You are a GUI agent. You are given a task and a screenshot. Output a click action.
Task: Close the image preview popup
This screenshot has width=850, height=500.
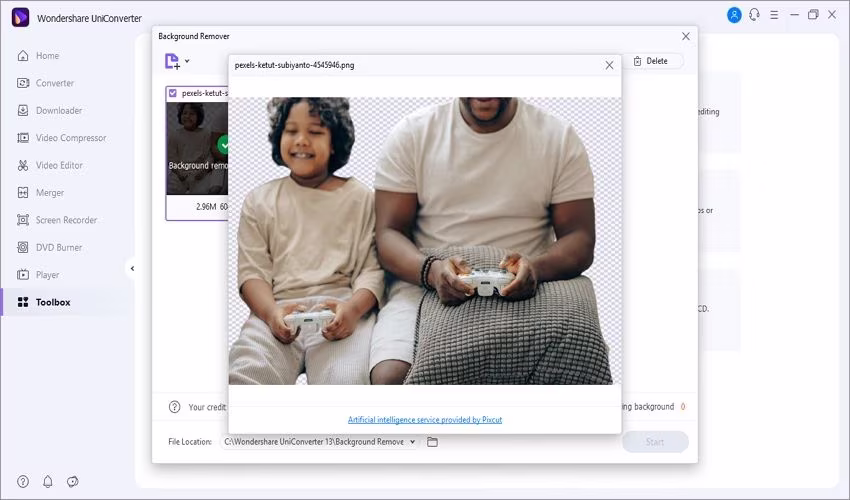609,65
